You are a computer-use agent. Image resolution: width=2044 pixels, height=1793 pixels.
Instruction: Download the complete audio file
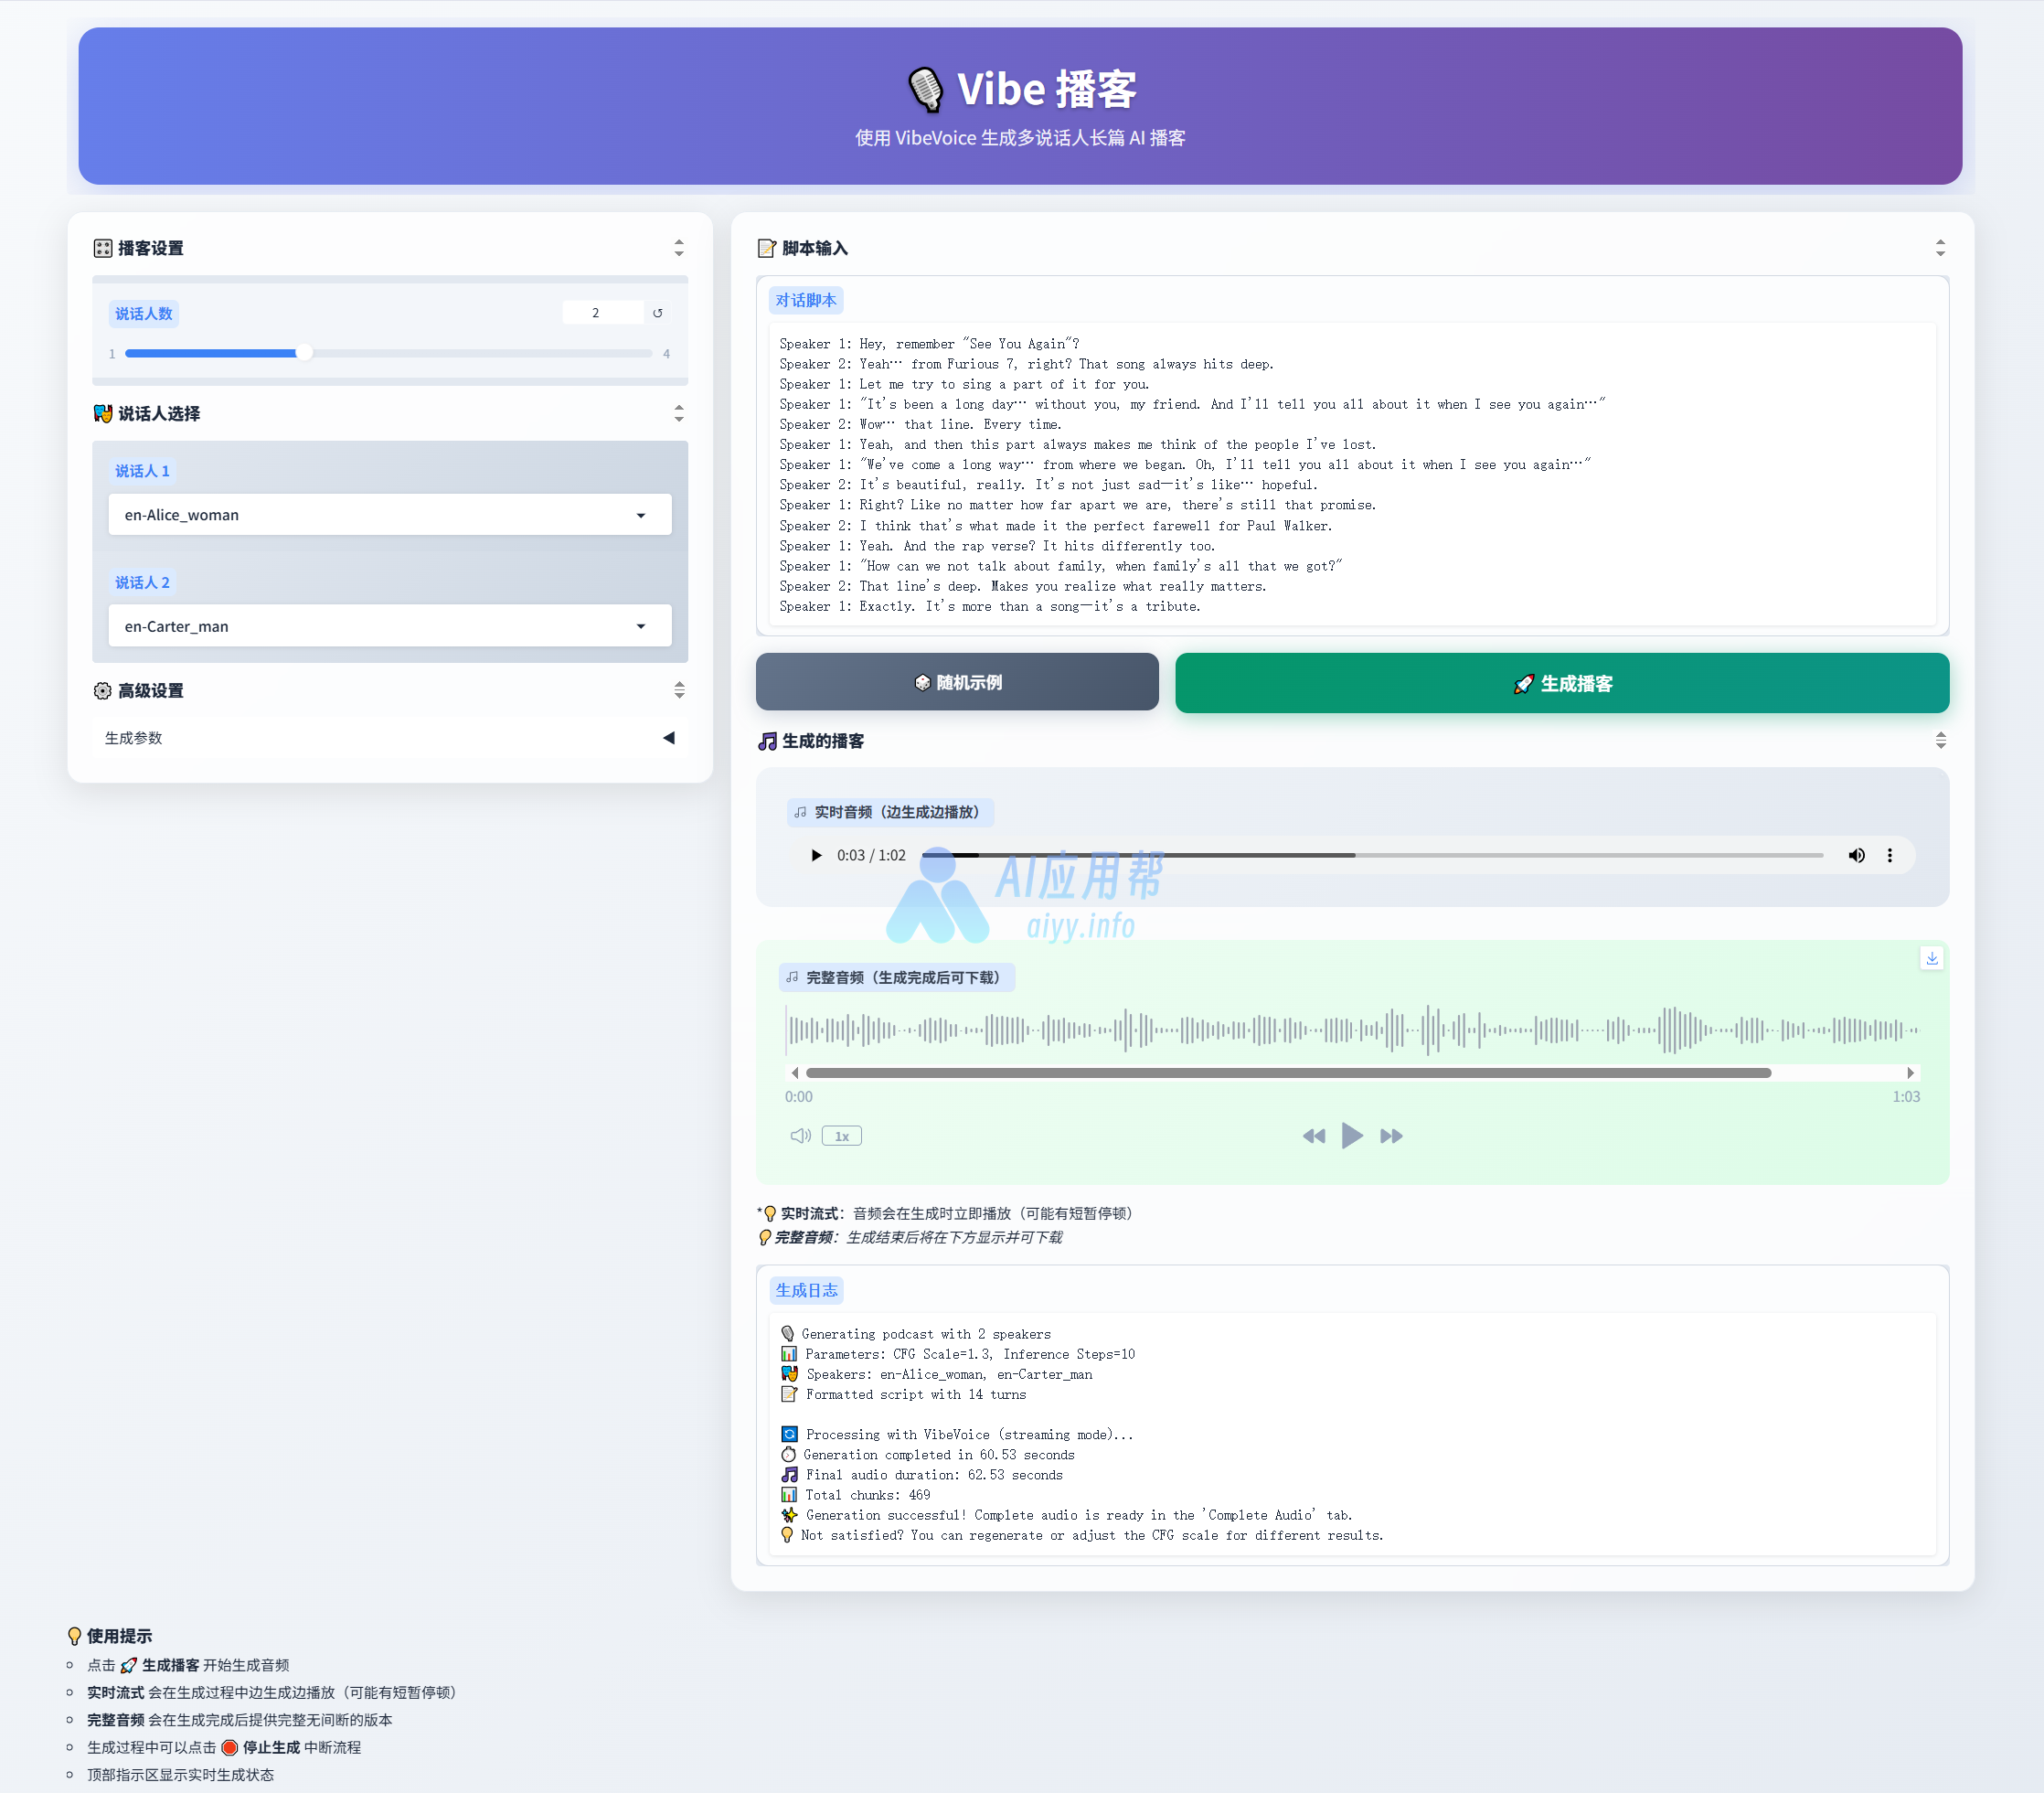(x=1931, y=958)
